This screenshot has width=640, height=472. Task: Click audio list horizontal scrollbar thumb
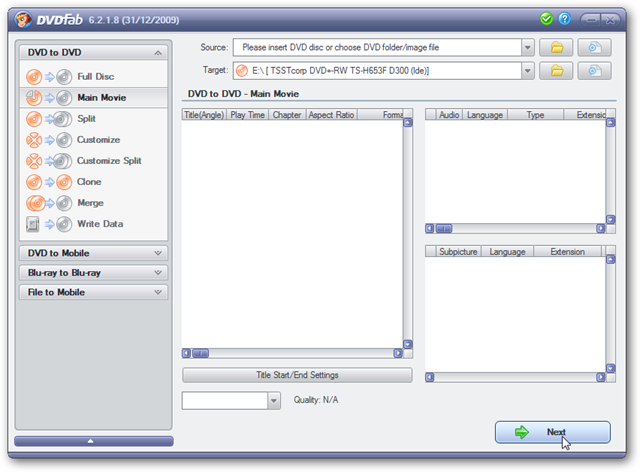(x=444, y=228)
